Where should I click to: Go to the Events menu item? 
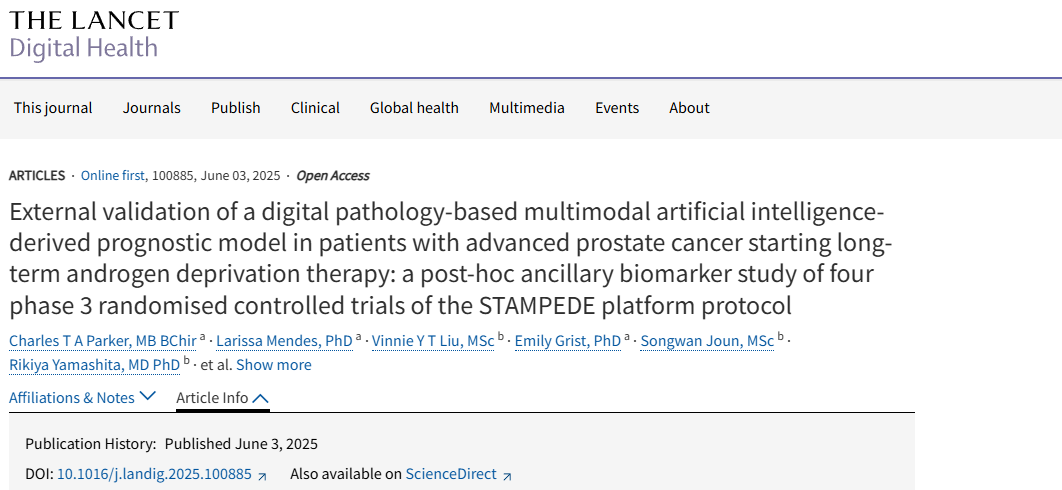[617, 108]
